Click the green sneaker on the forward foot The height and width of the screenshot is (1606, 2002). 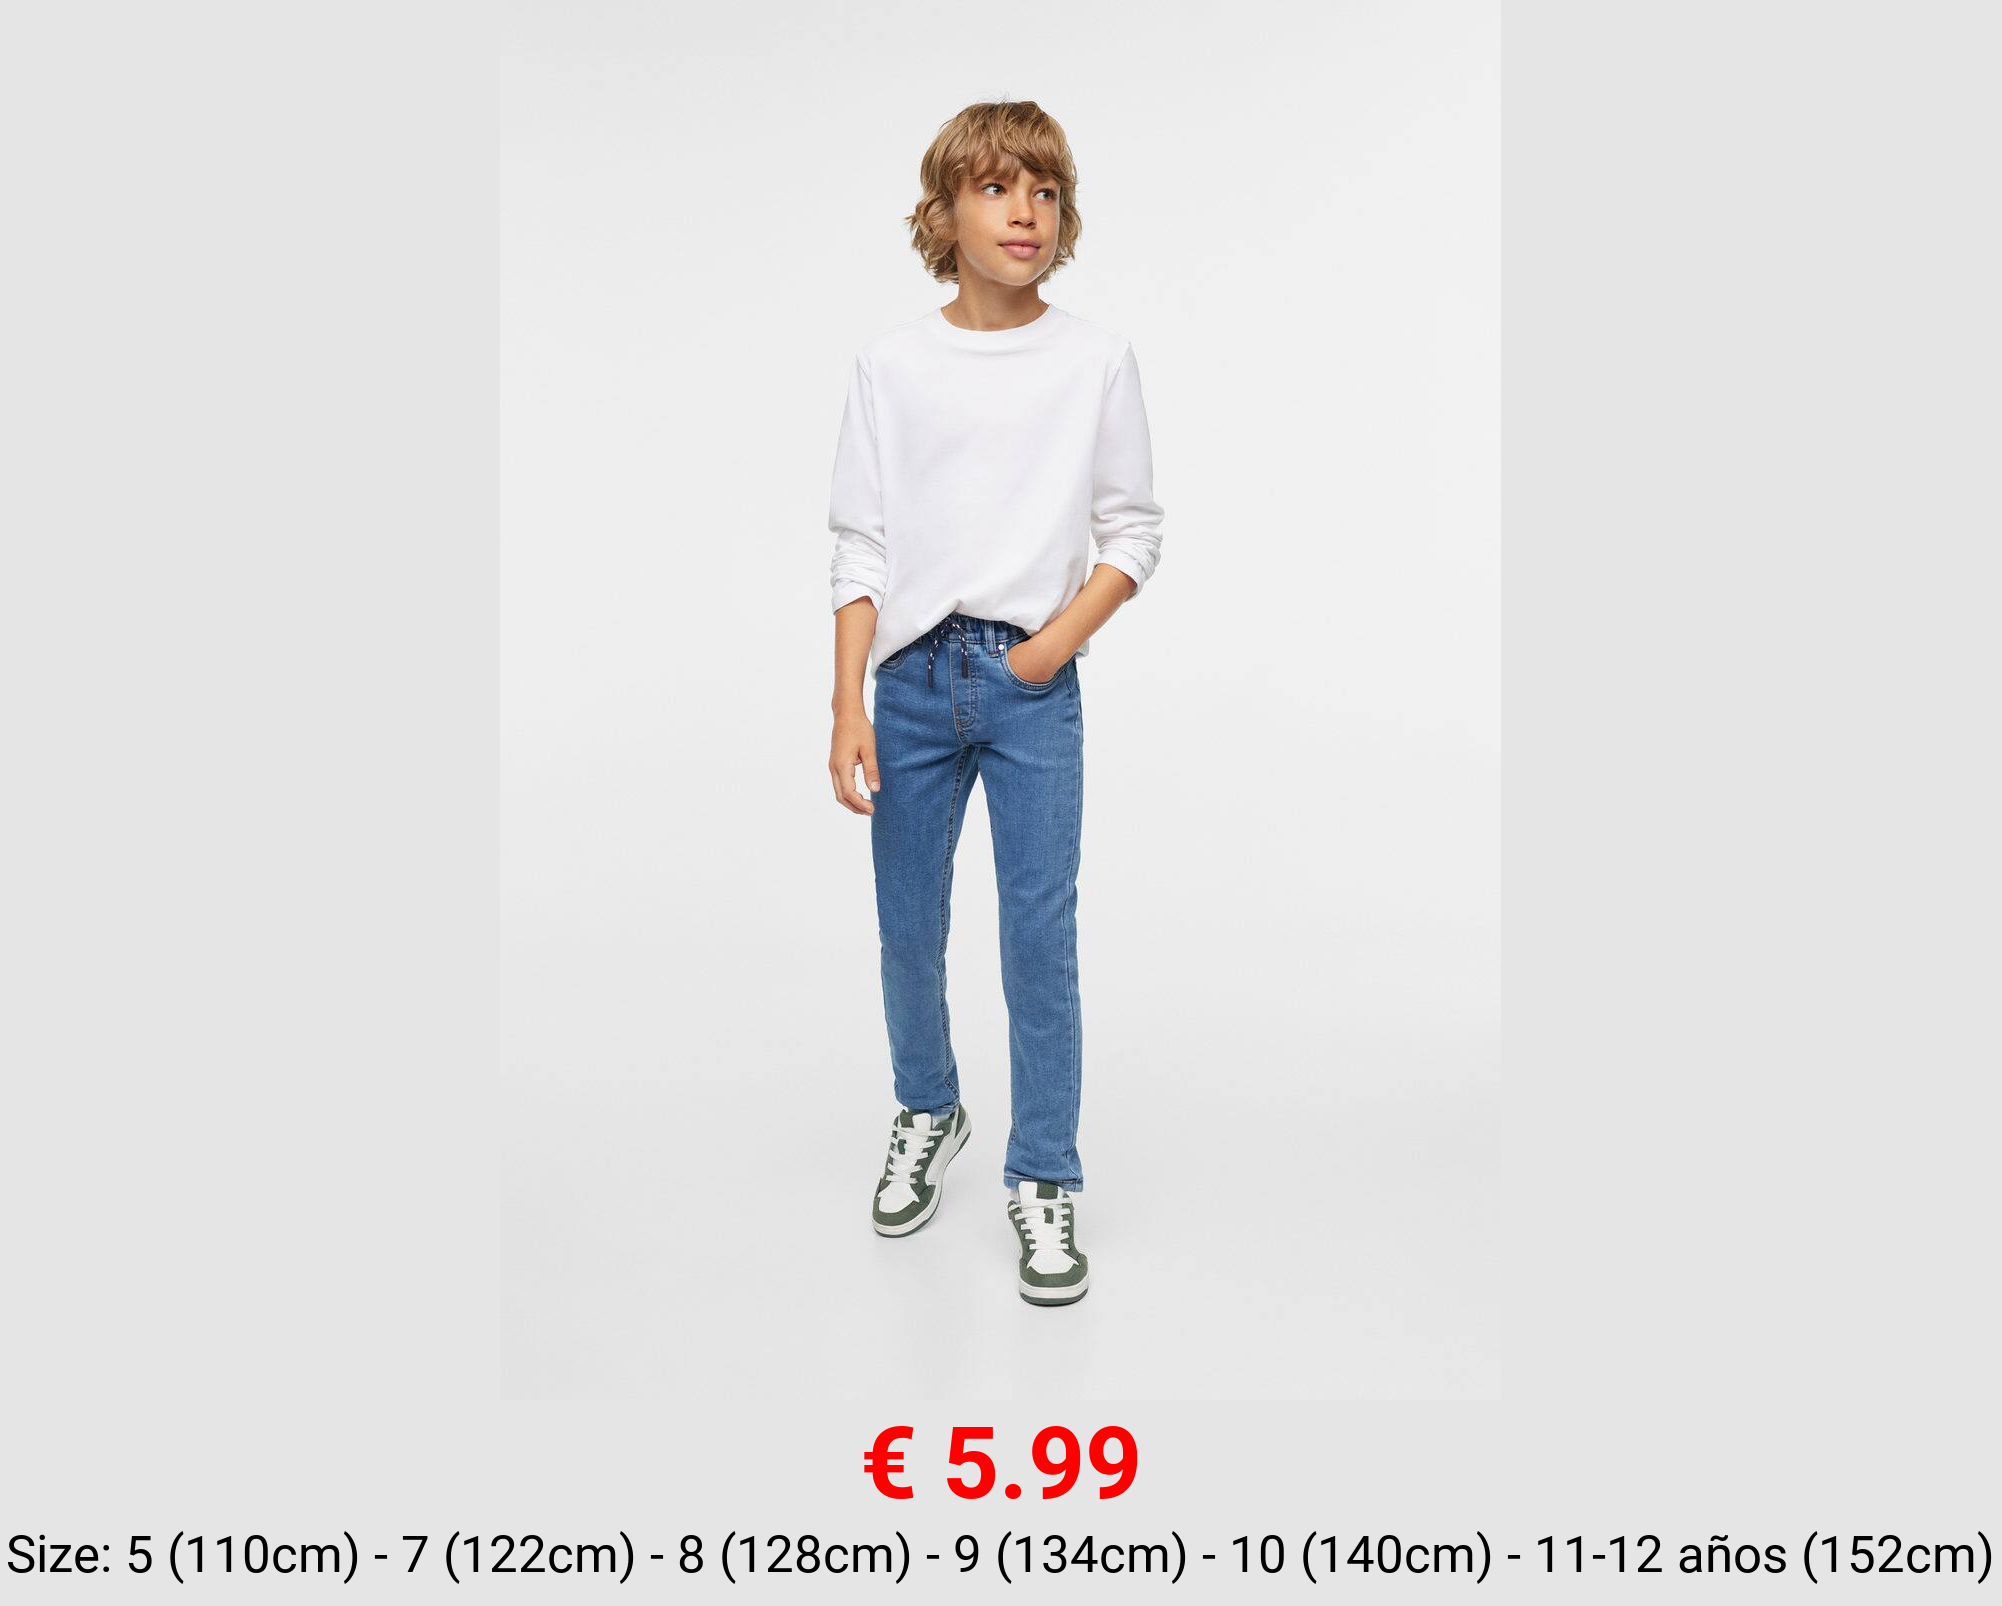(x=1048, y=1243)
